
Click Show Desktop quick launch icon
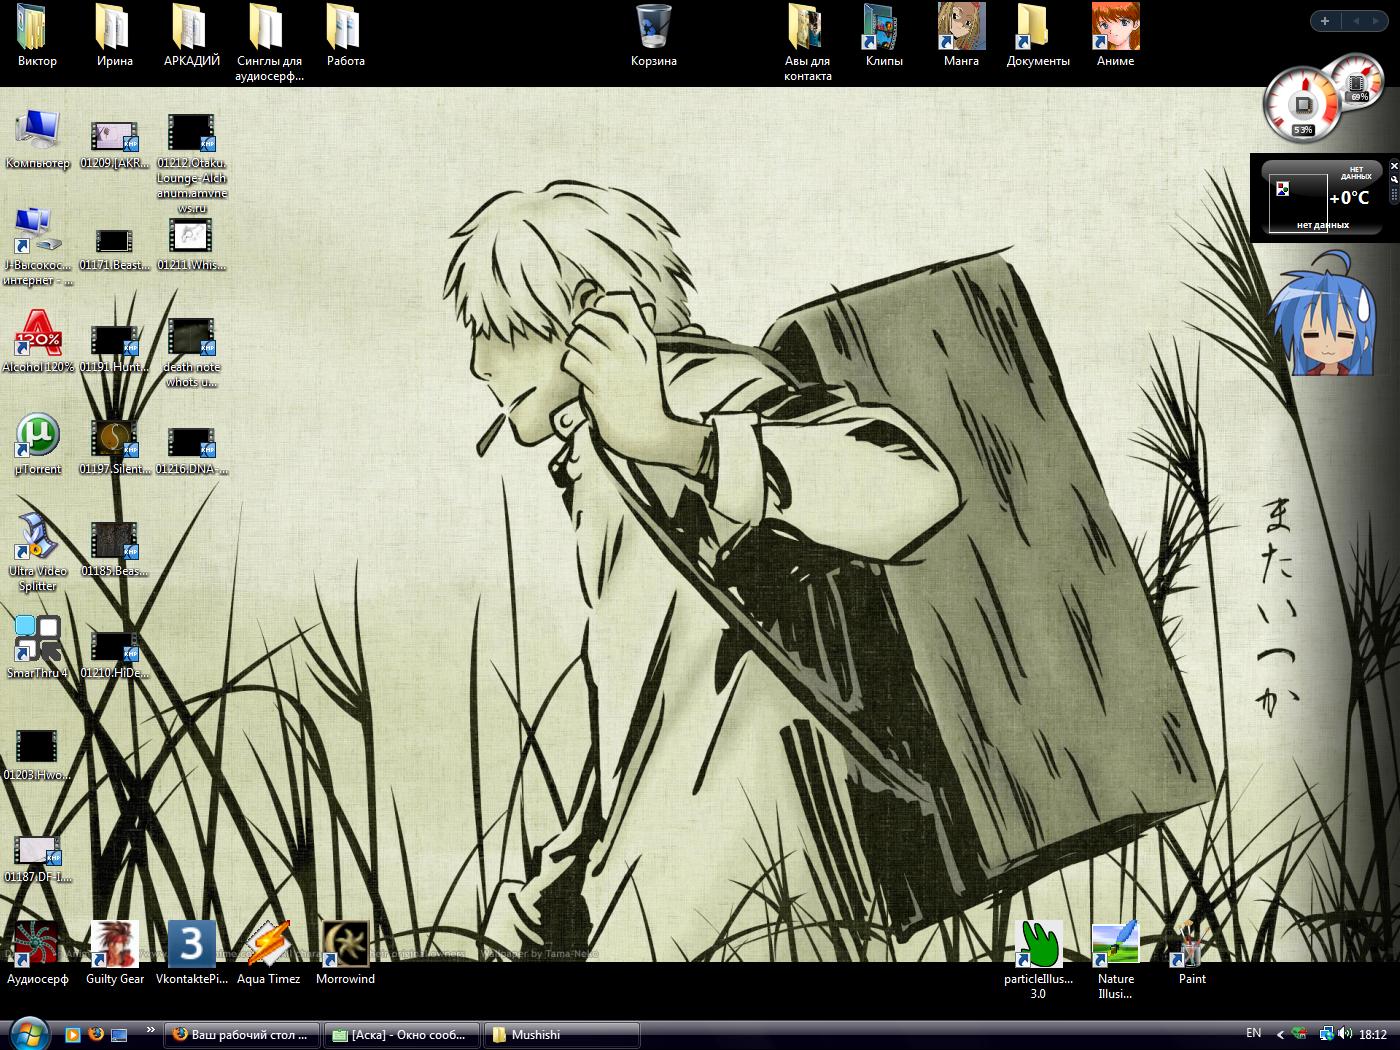(119, 1035)
